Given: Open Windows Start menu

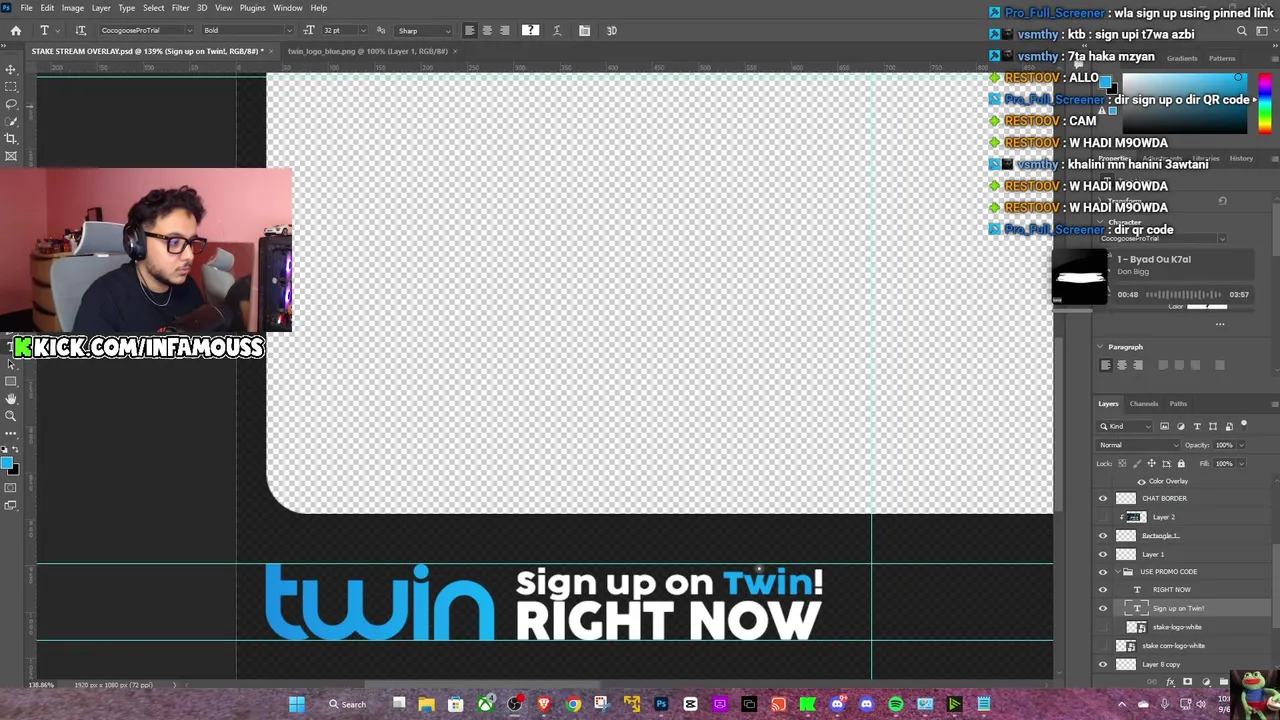Looking at the screenshot, I should pos(297,704).
